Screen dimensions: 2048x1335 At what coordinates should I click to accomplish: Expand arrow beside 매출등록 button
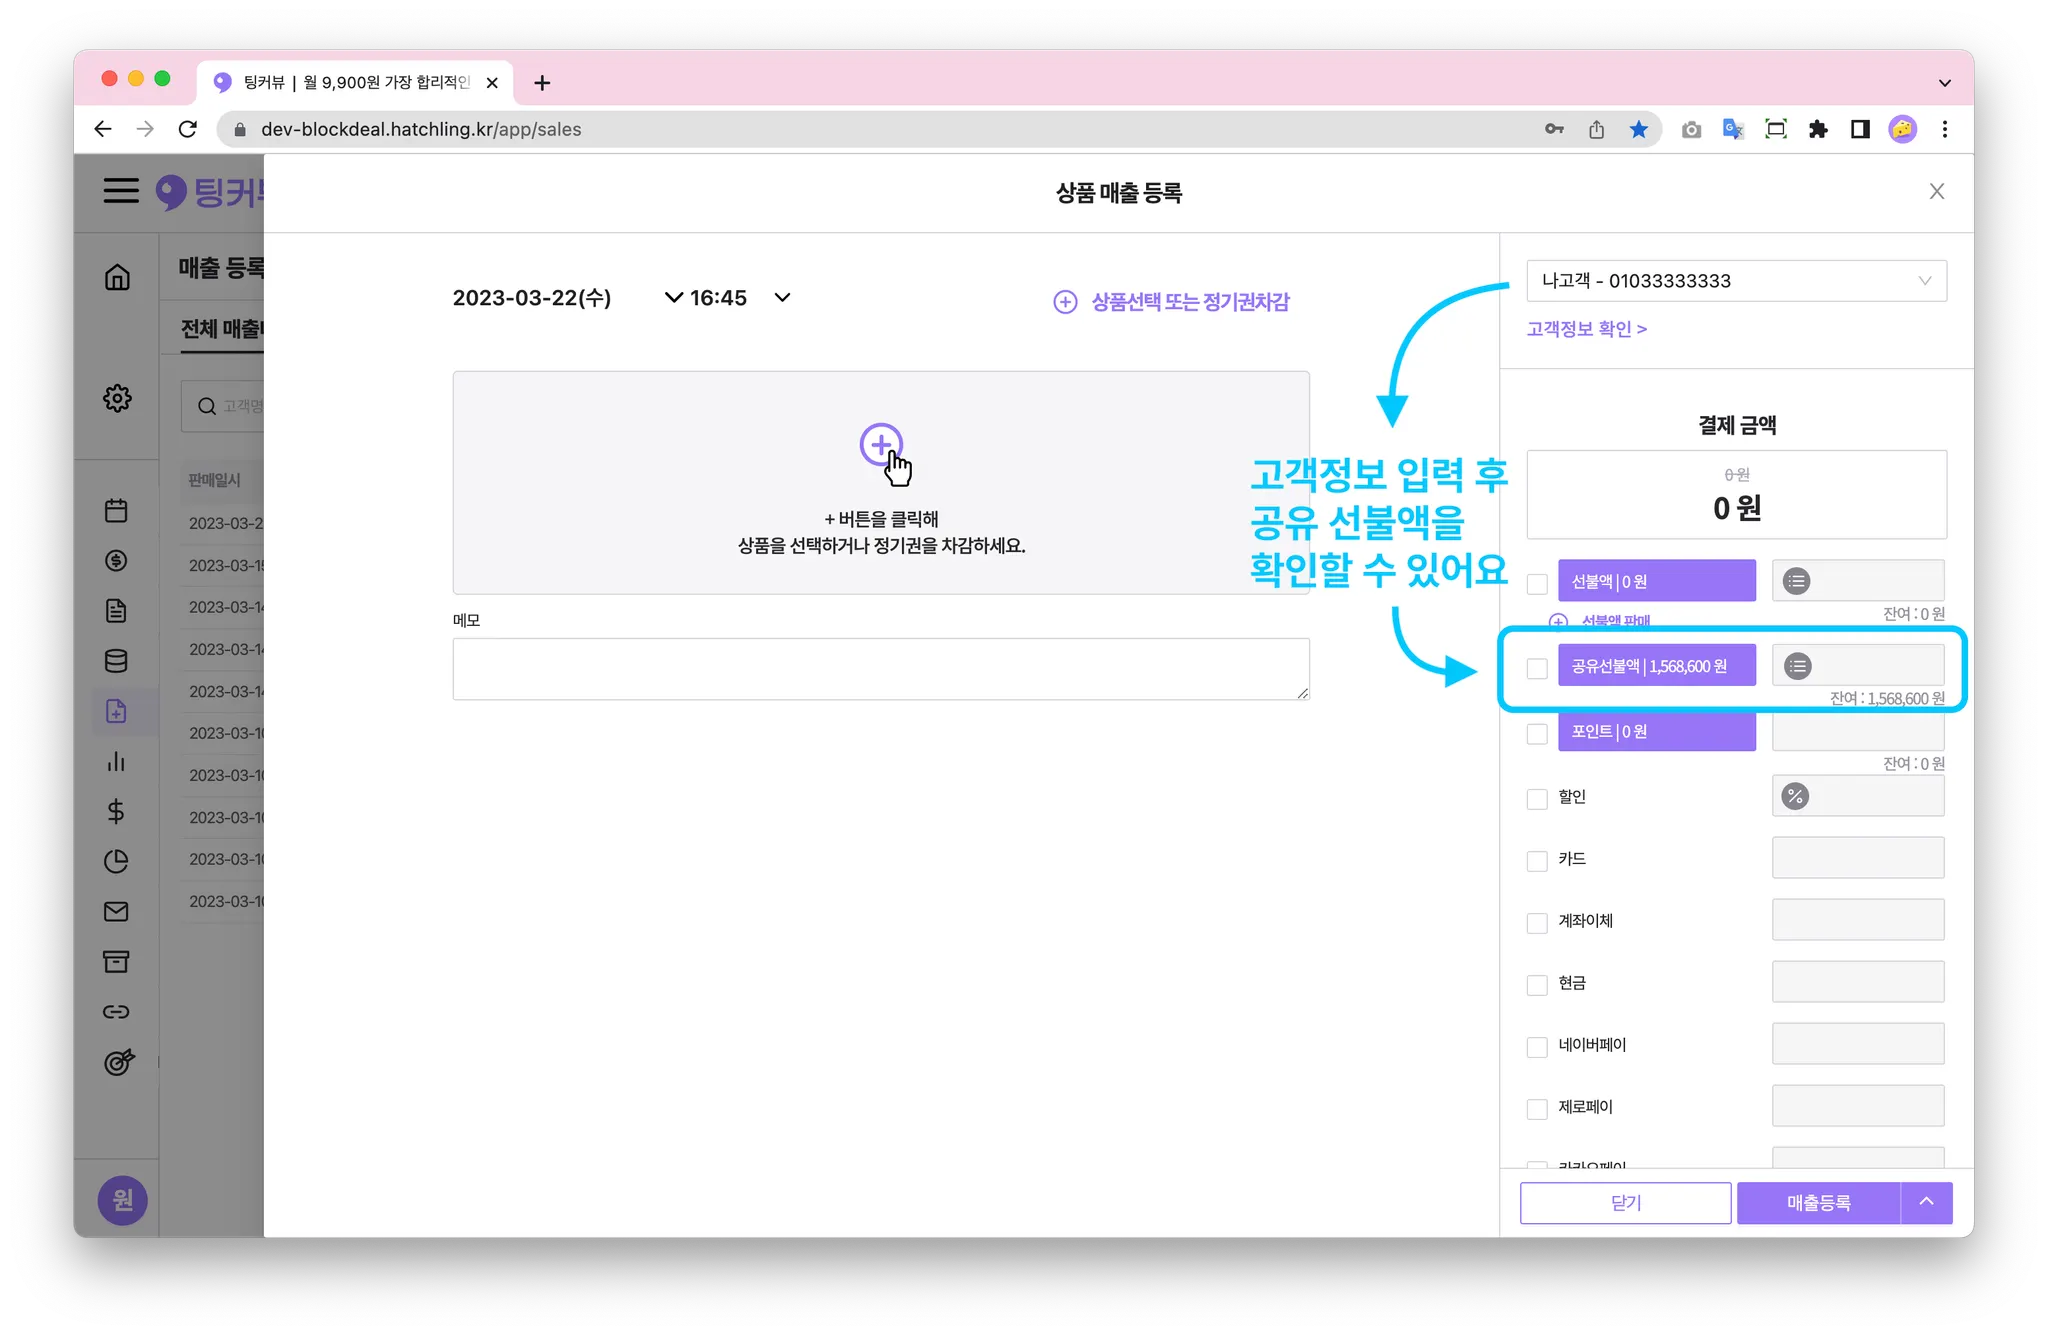[x=1926, y=1203]
